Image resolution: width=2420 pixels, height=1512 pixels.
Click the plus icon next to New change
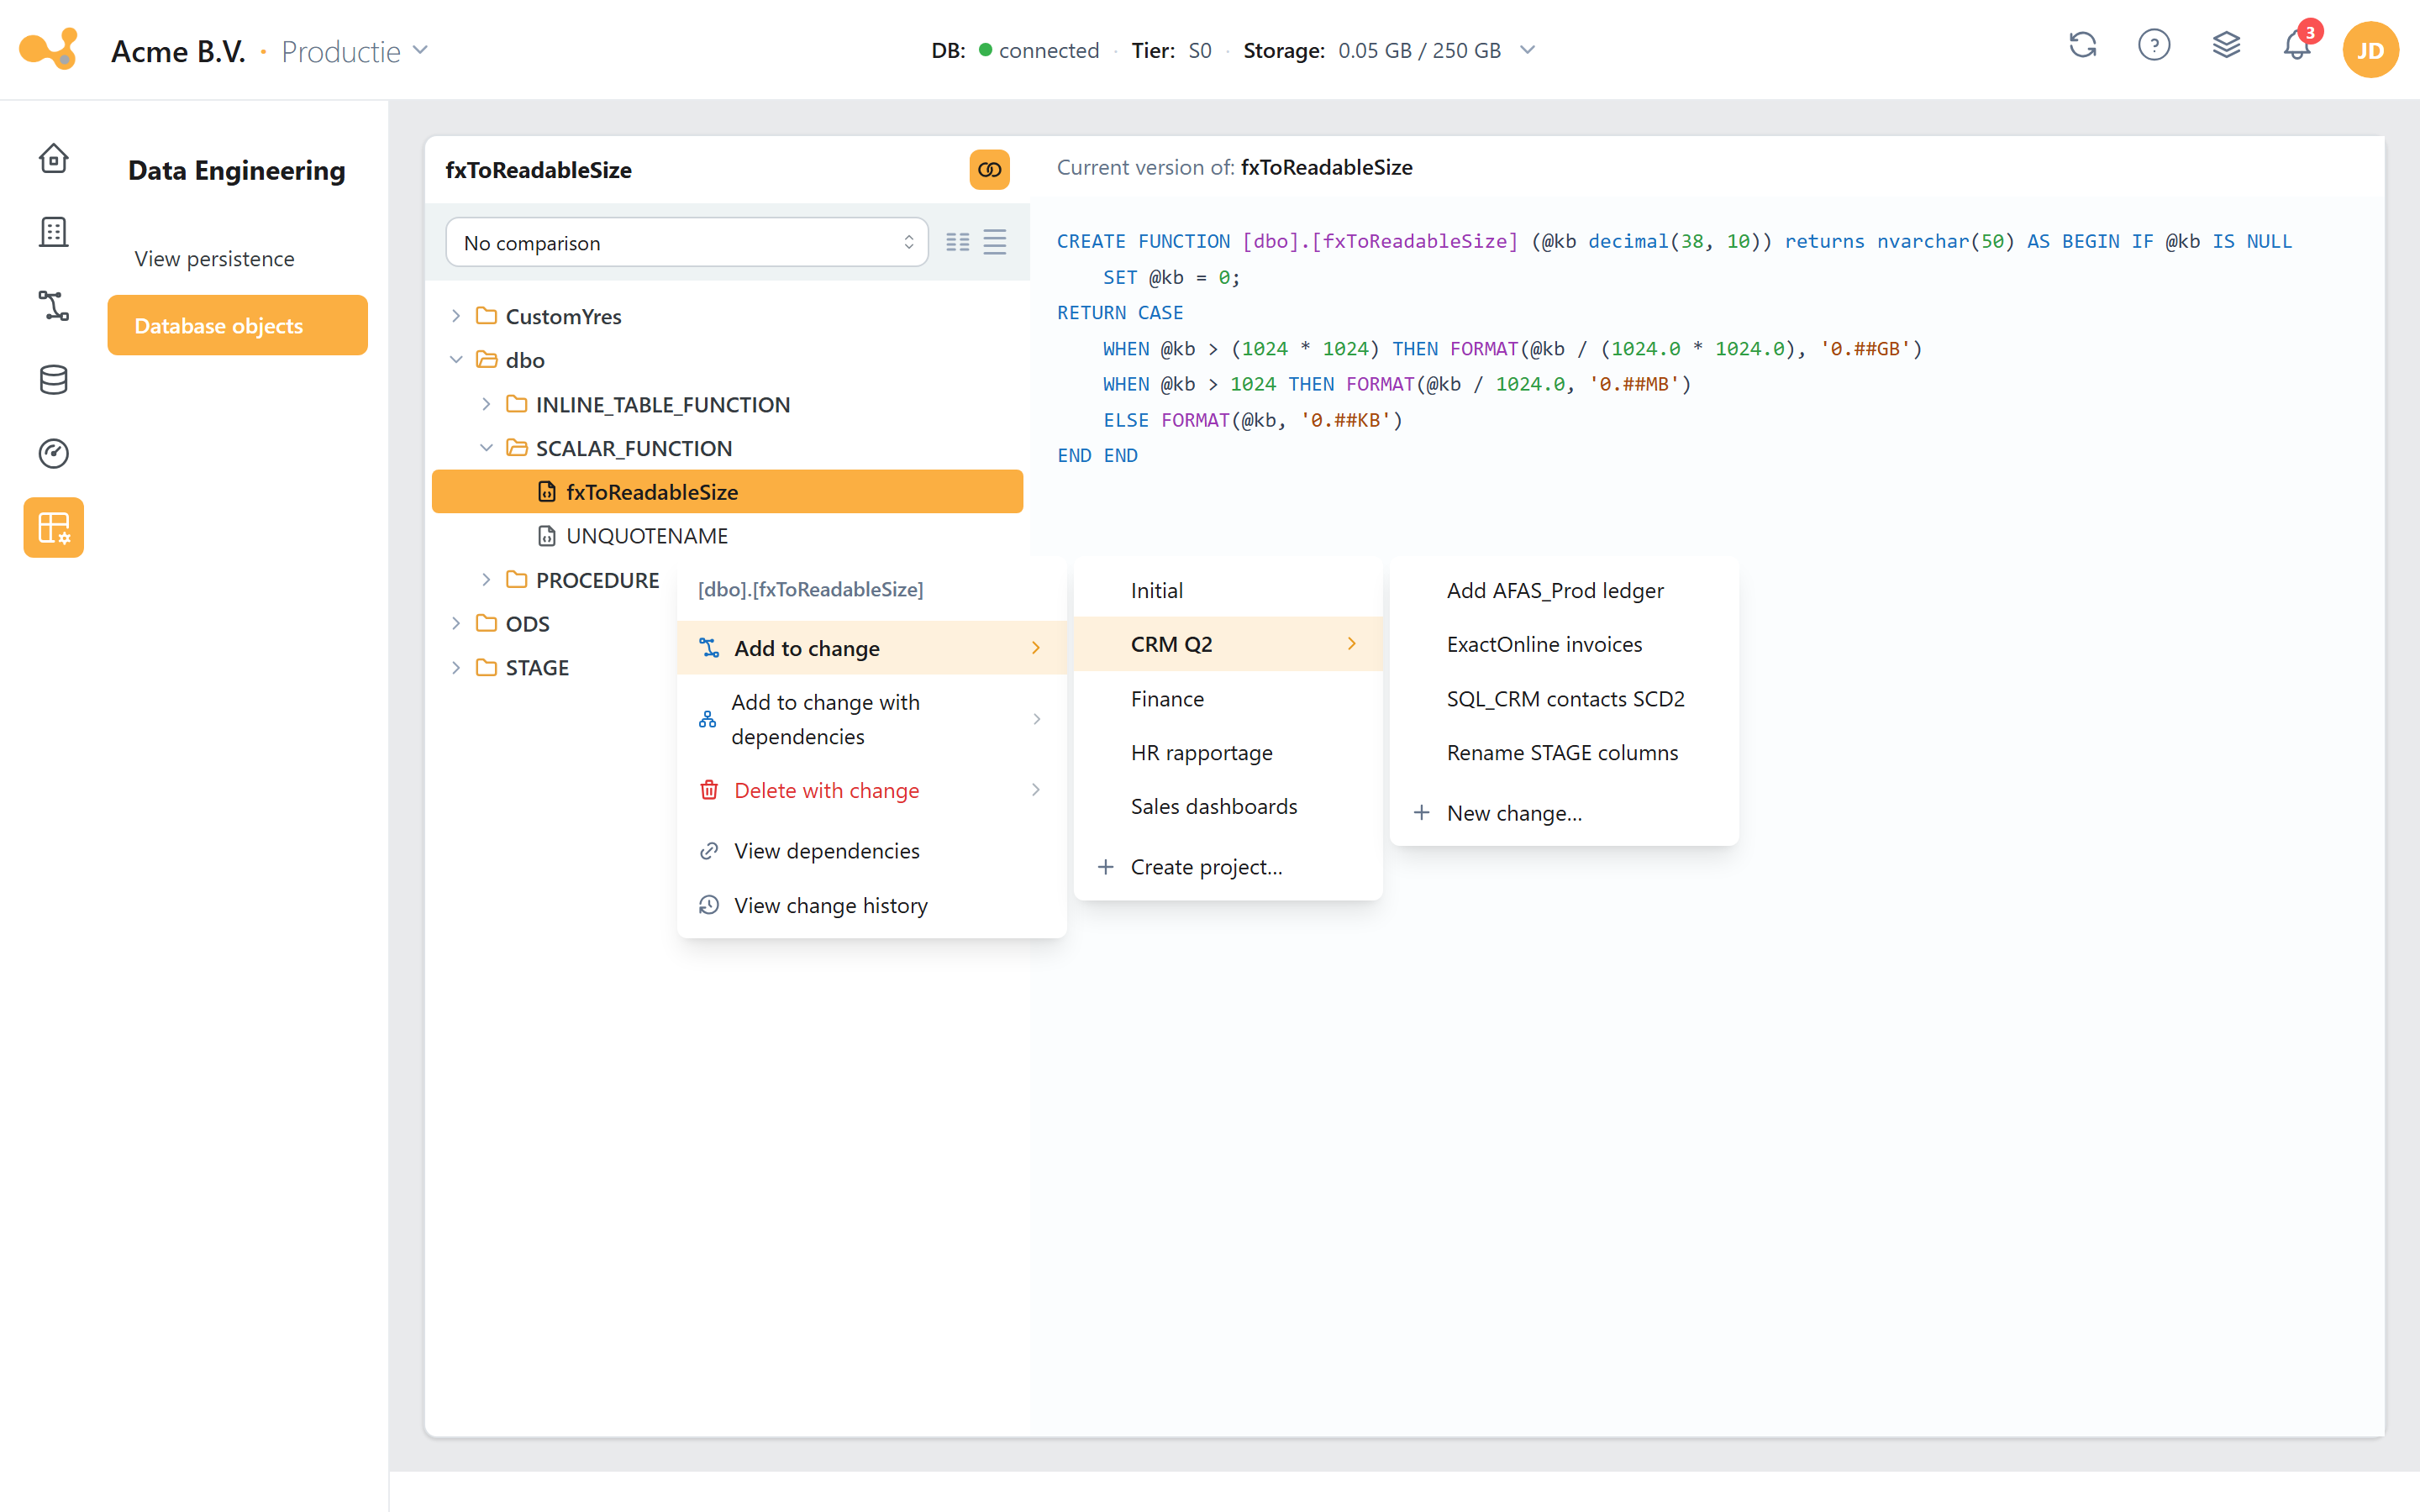coord(1421,813)
